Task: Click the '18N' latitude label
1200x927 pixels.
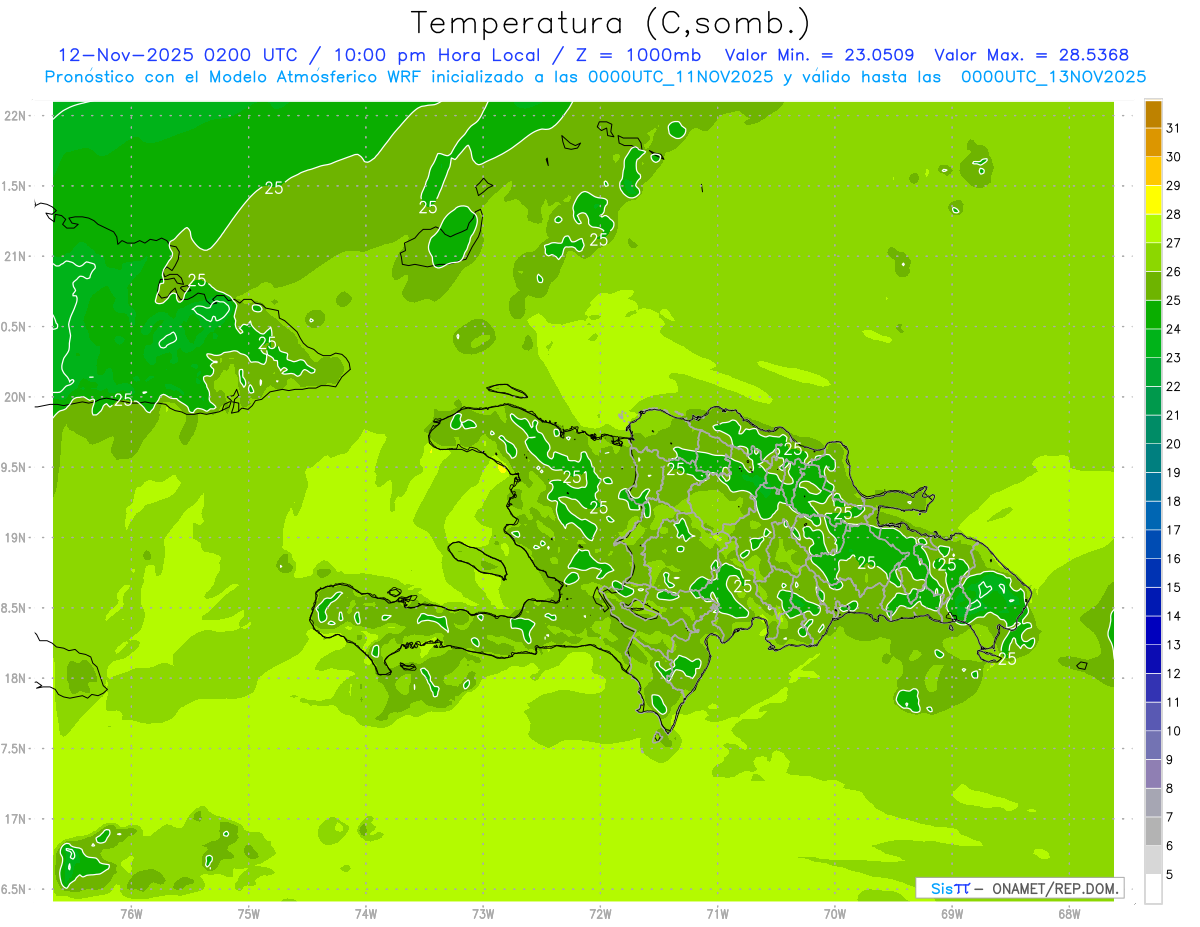Action: (15, 678)
